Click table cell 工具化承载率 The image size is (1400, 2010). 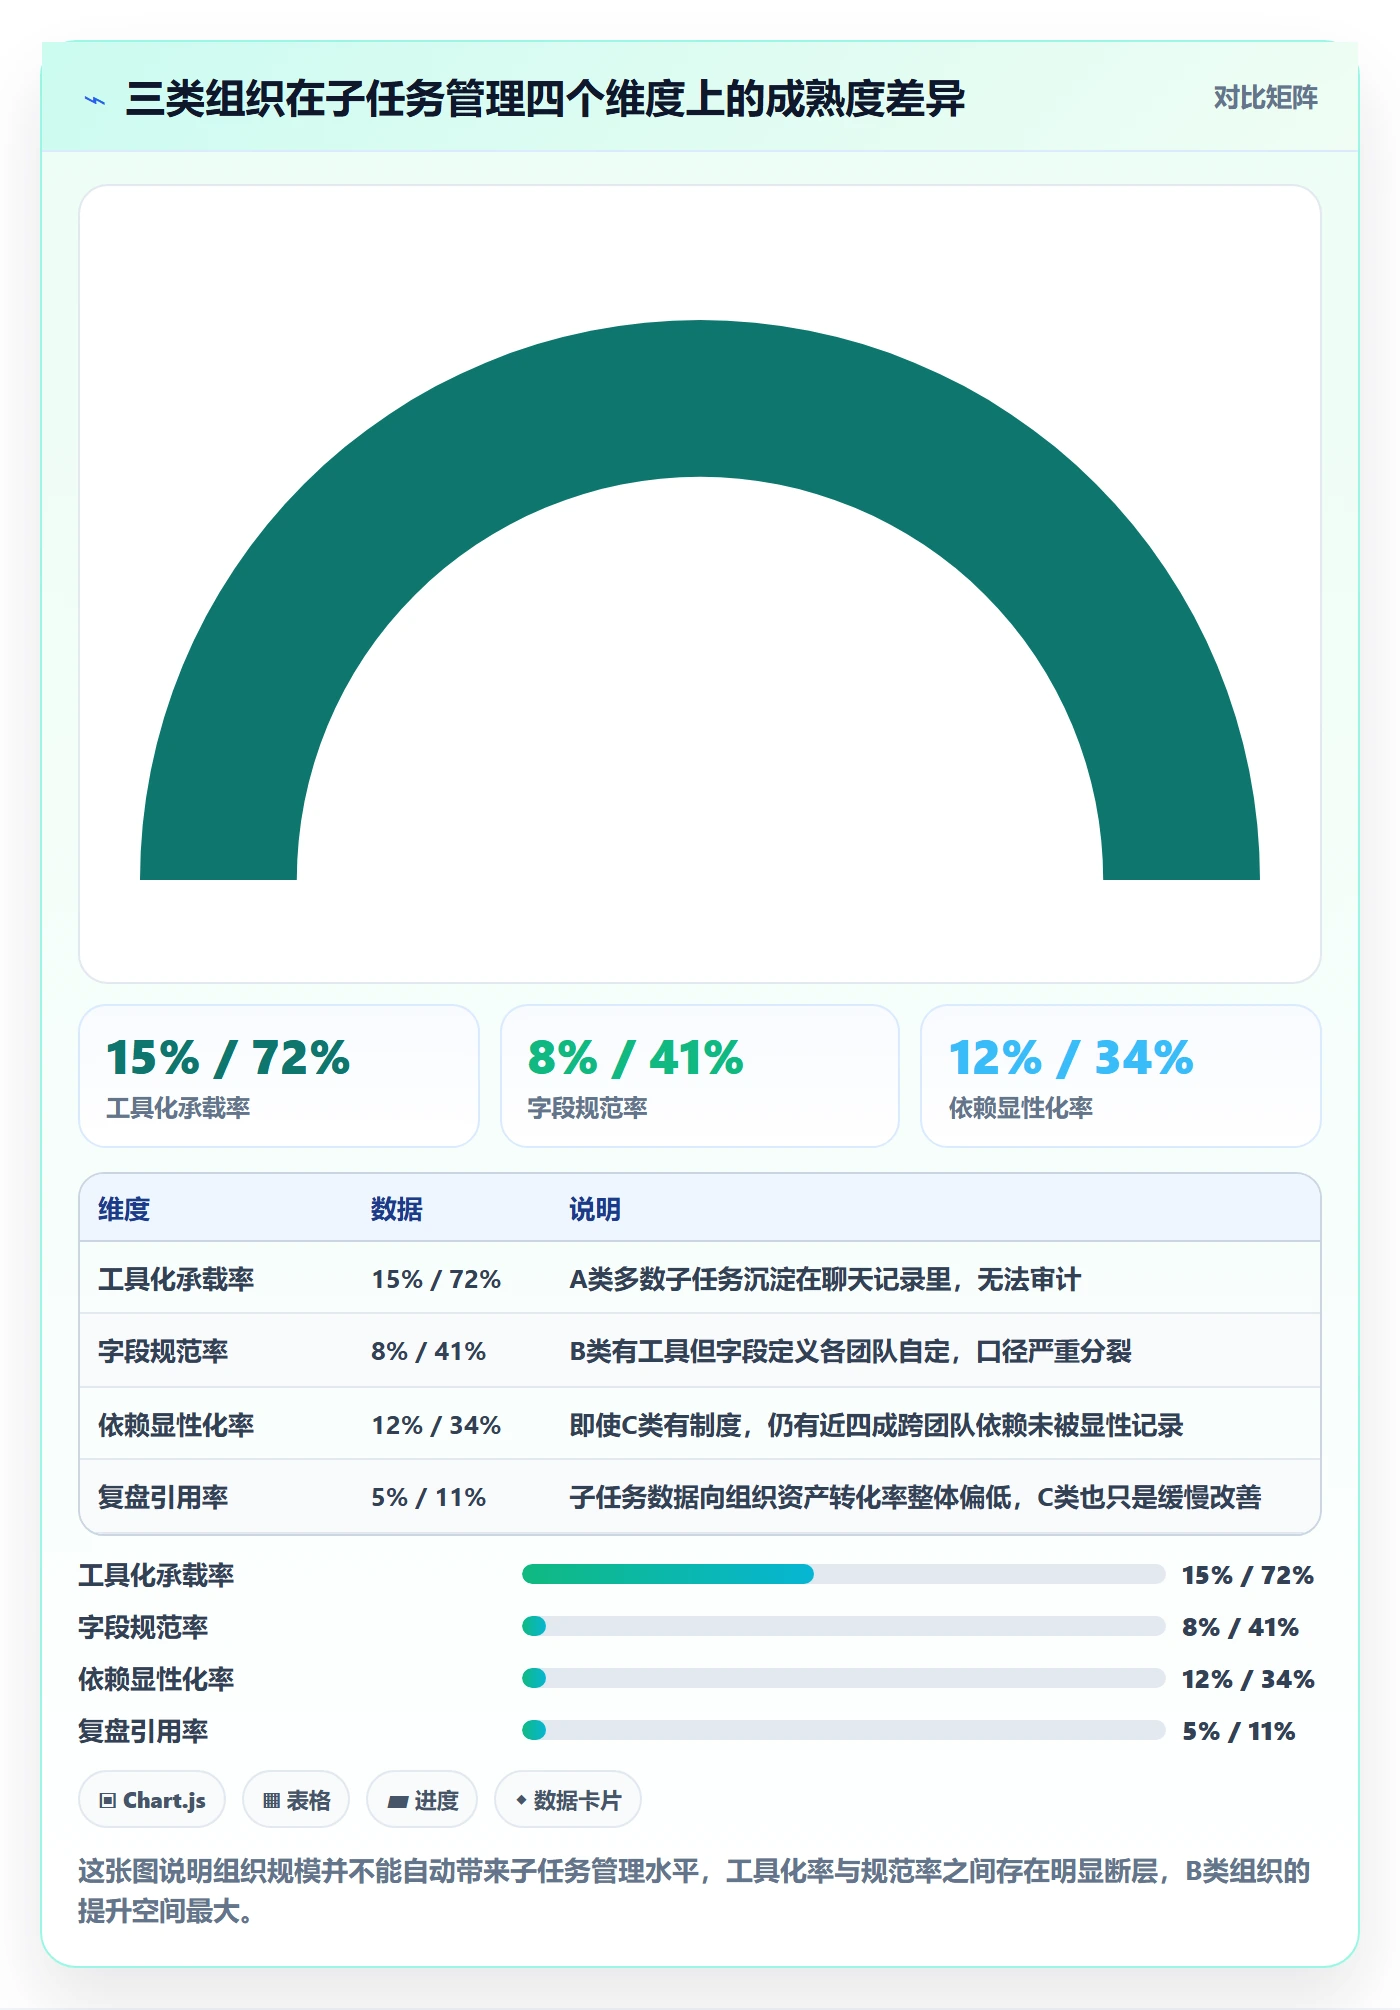tap(176, 1279)
